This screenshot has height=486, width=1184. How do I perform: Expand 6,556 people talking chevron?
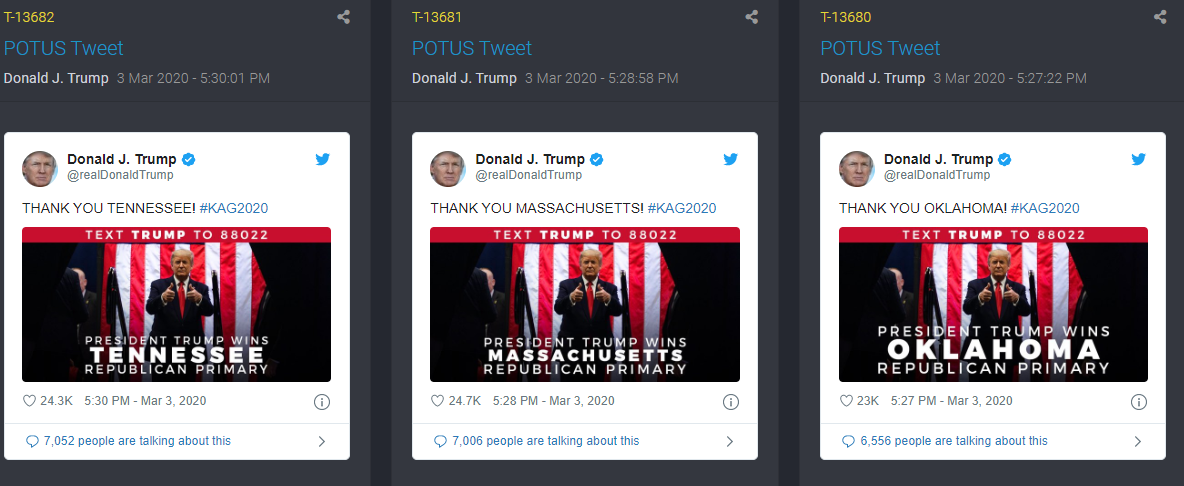pos(1138,441)
